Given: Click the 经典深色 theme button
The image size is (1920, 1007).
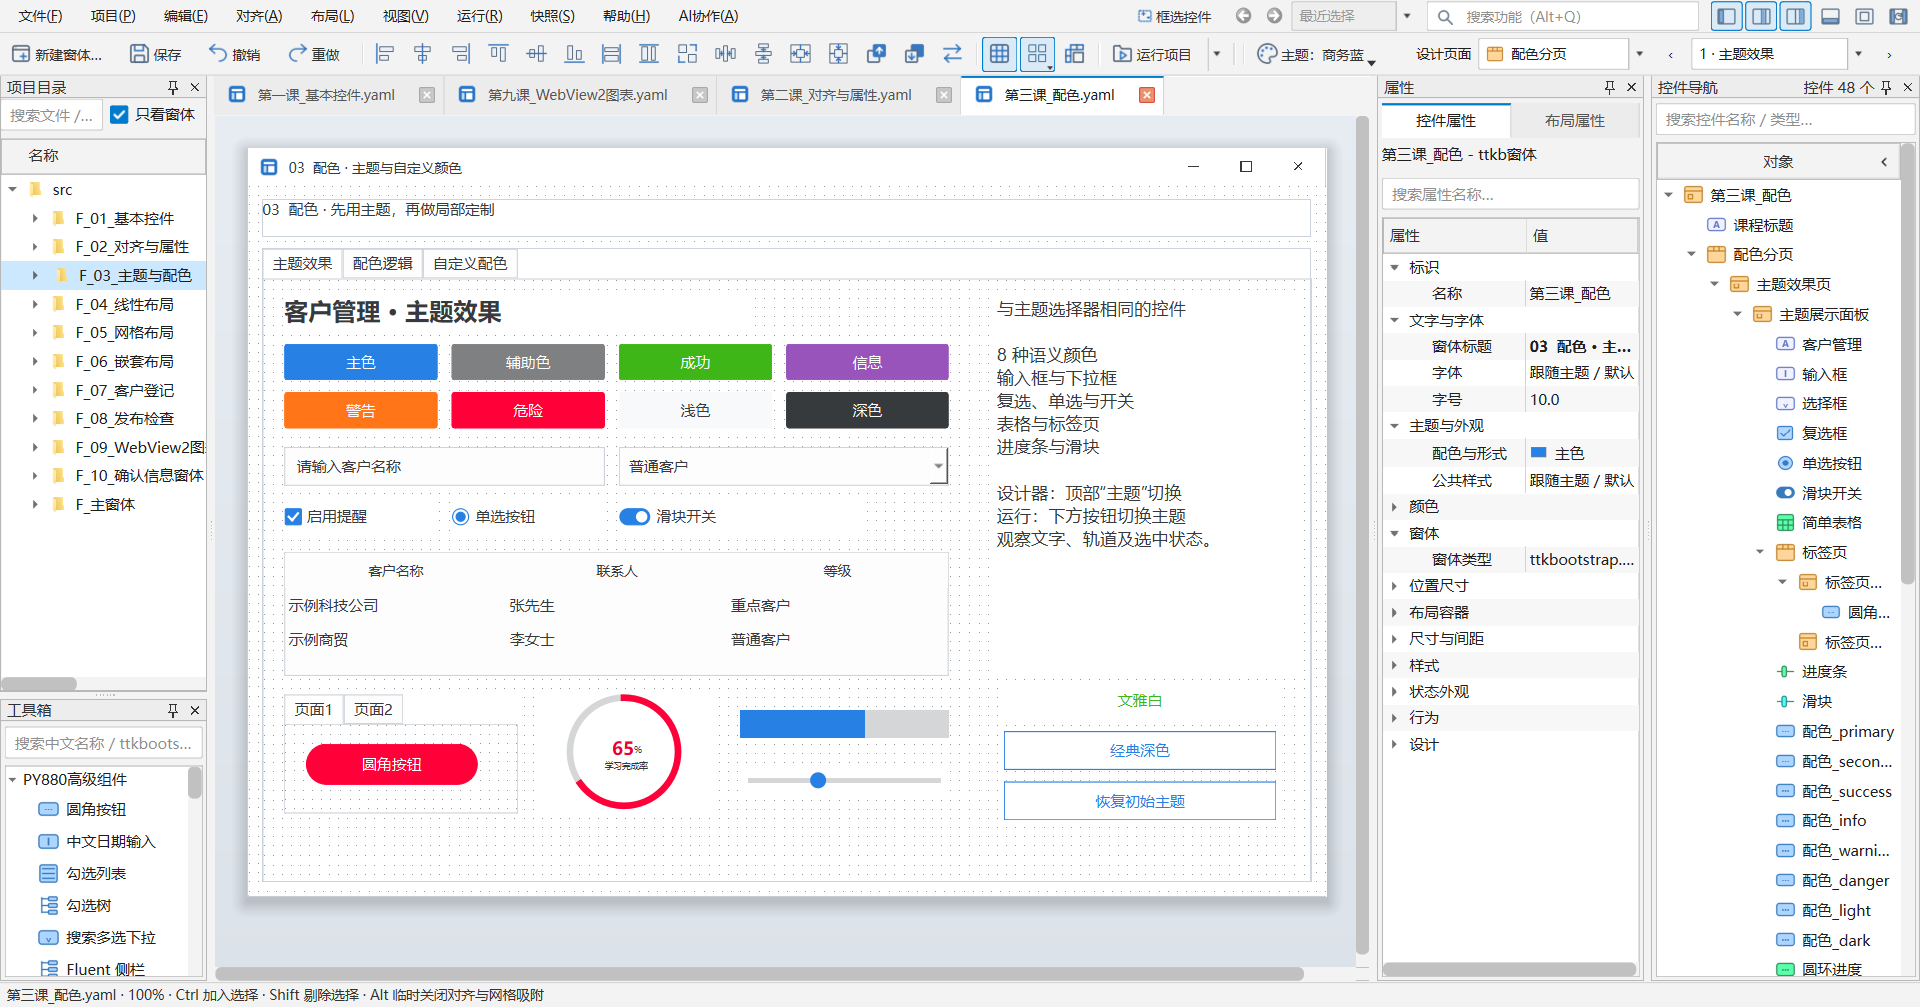Looking at the screenshot, I should (1139, 751).
